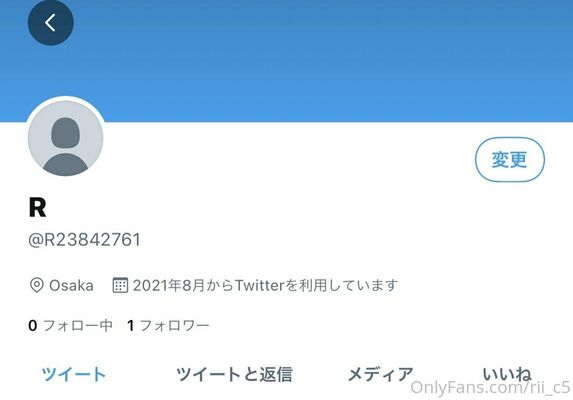Open the フォロー中 following list
This screenshot has width=573, height=400.
click(x=77, y=325)
